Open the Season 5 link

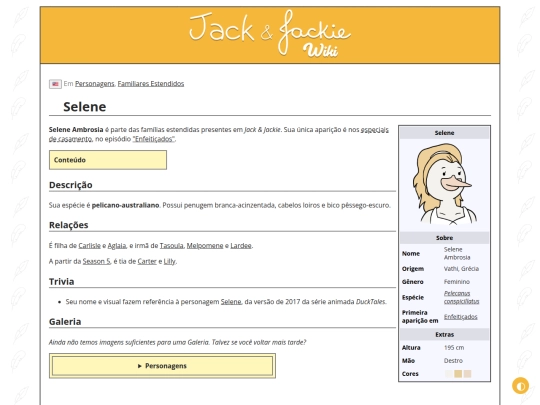[x=96, y=261]
